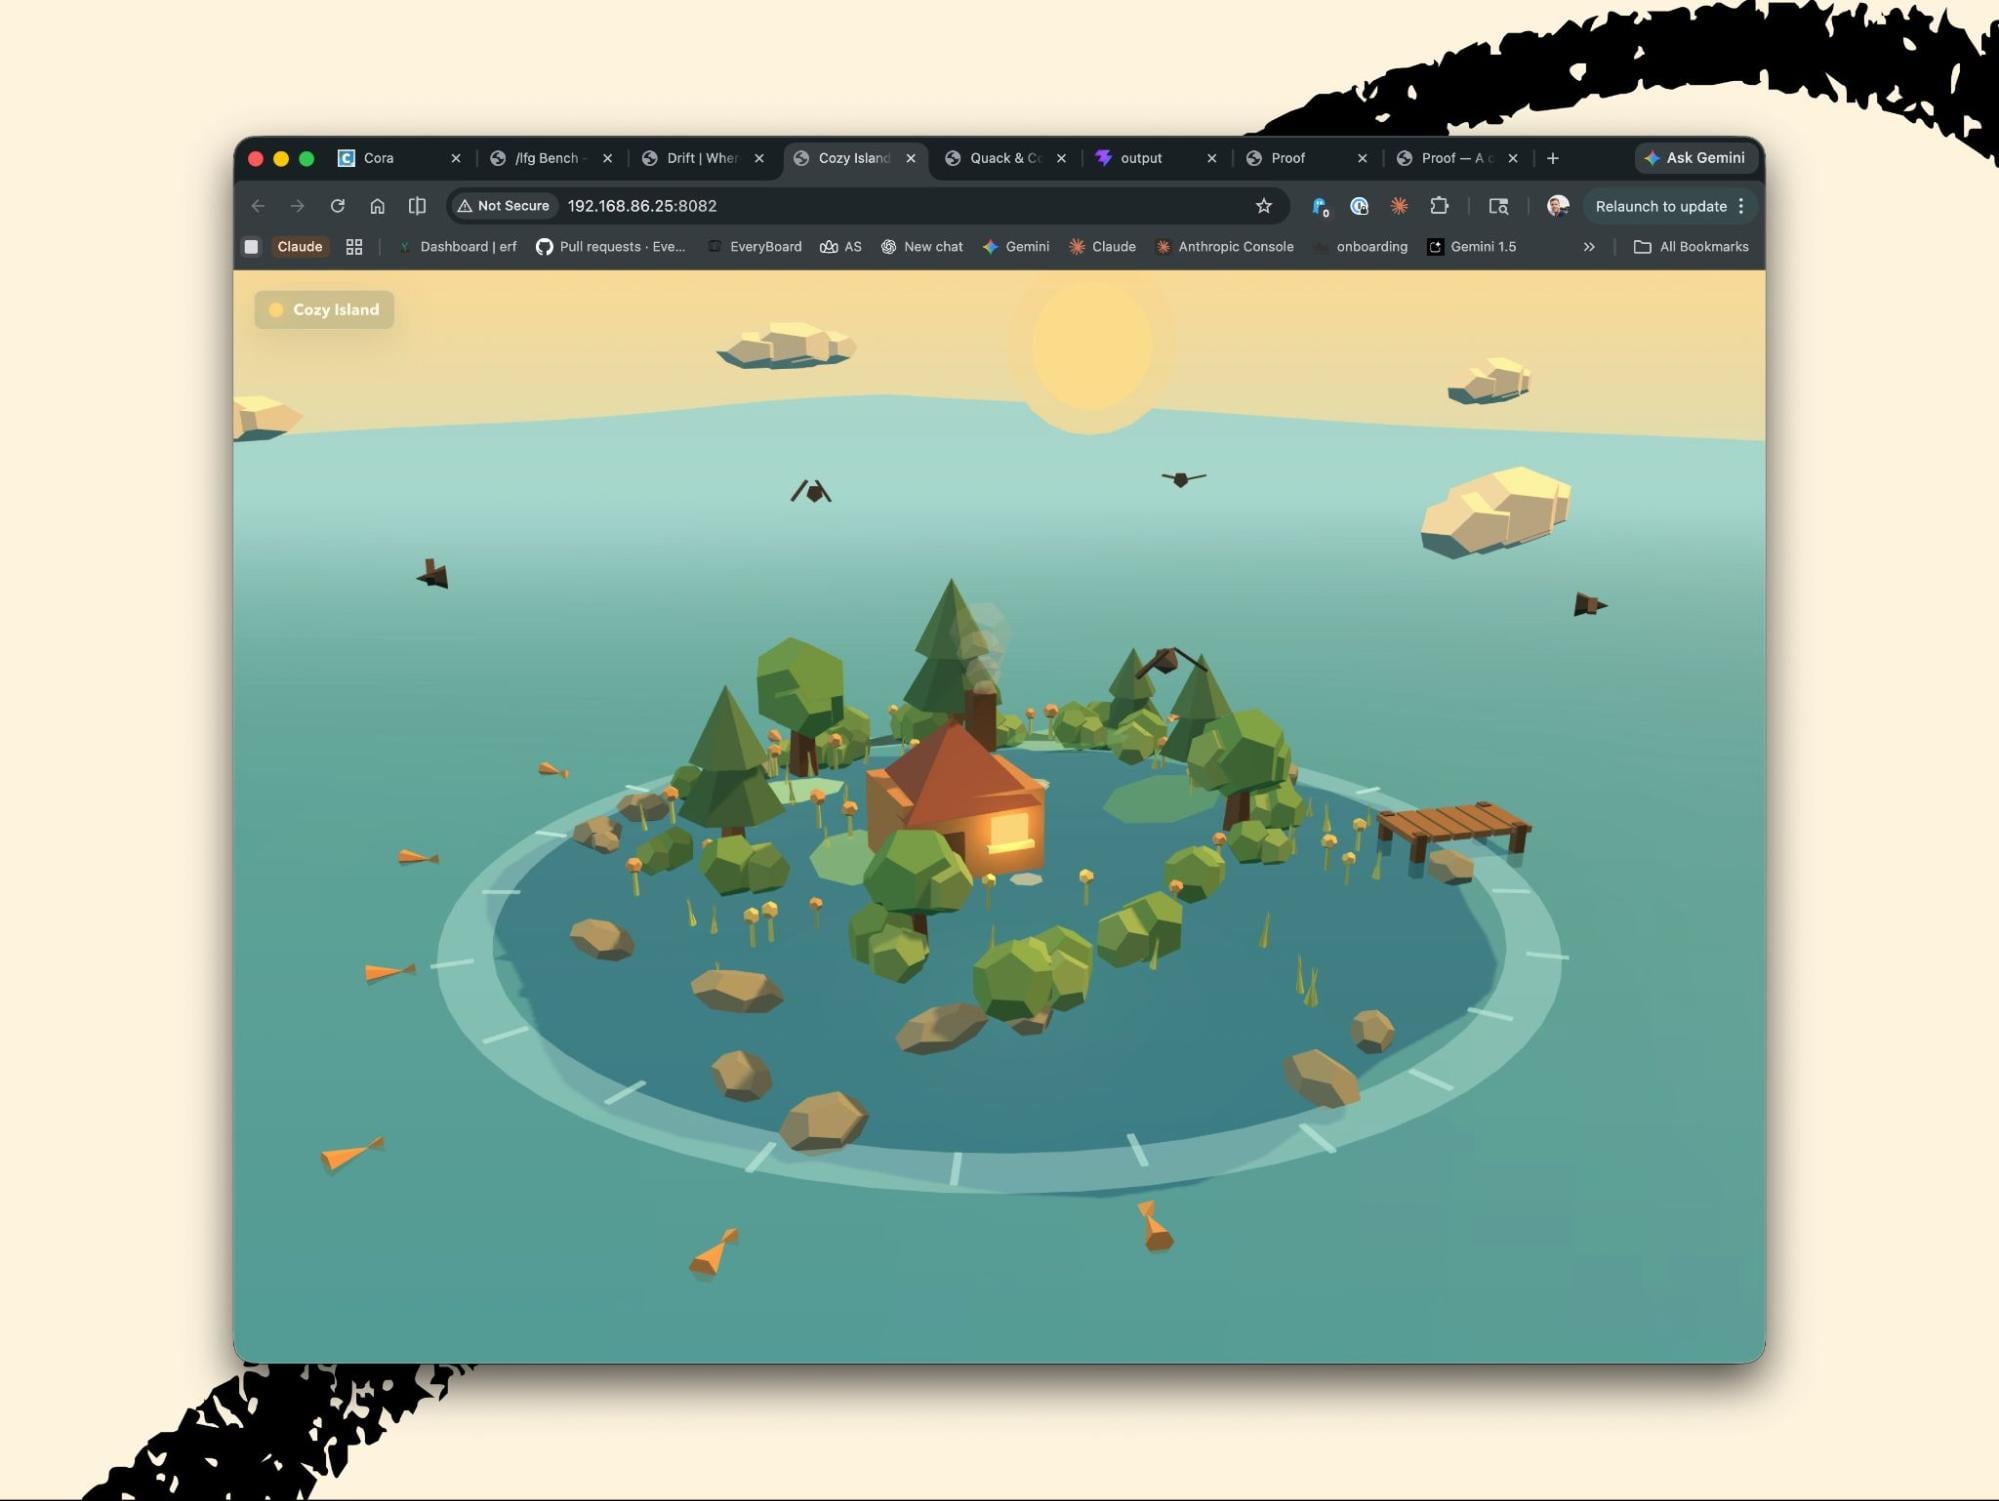Click the Not Secure site info chip
This screenshot has height=1501, width=1999.
(504, 206)
